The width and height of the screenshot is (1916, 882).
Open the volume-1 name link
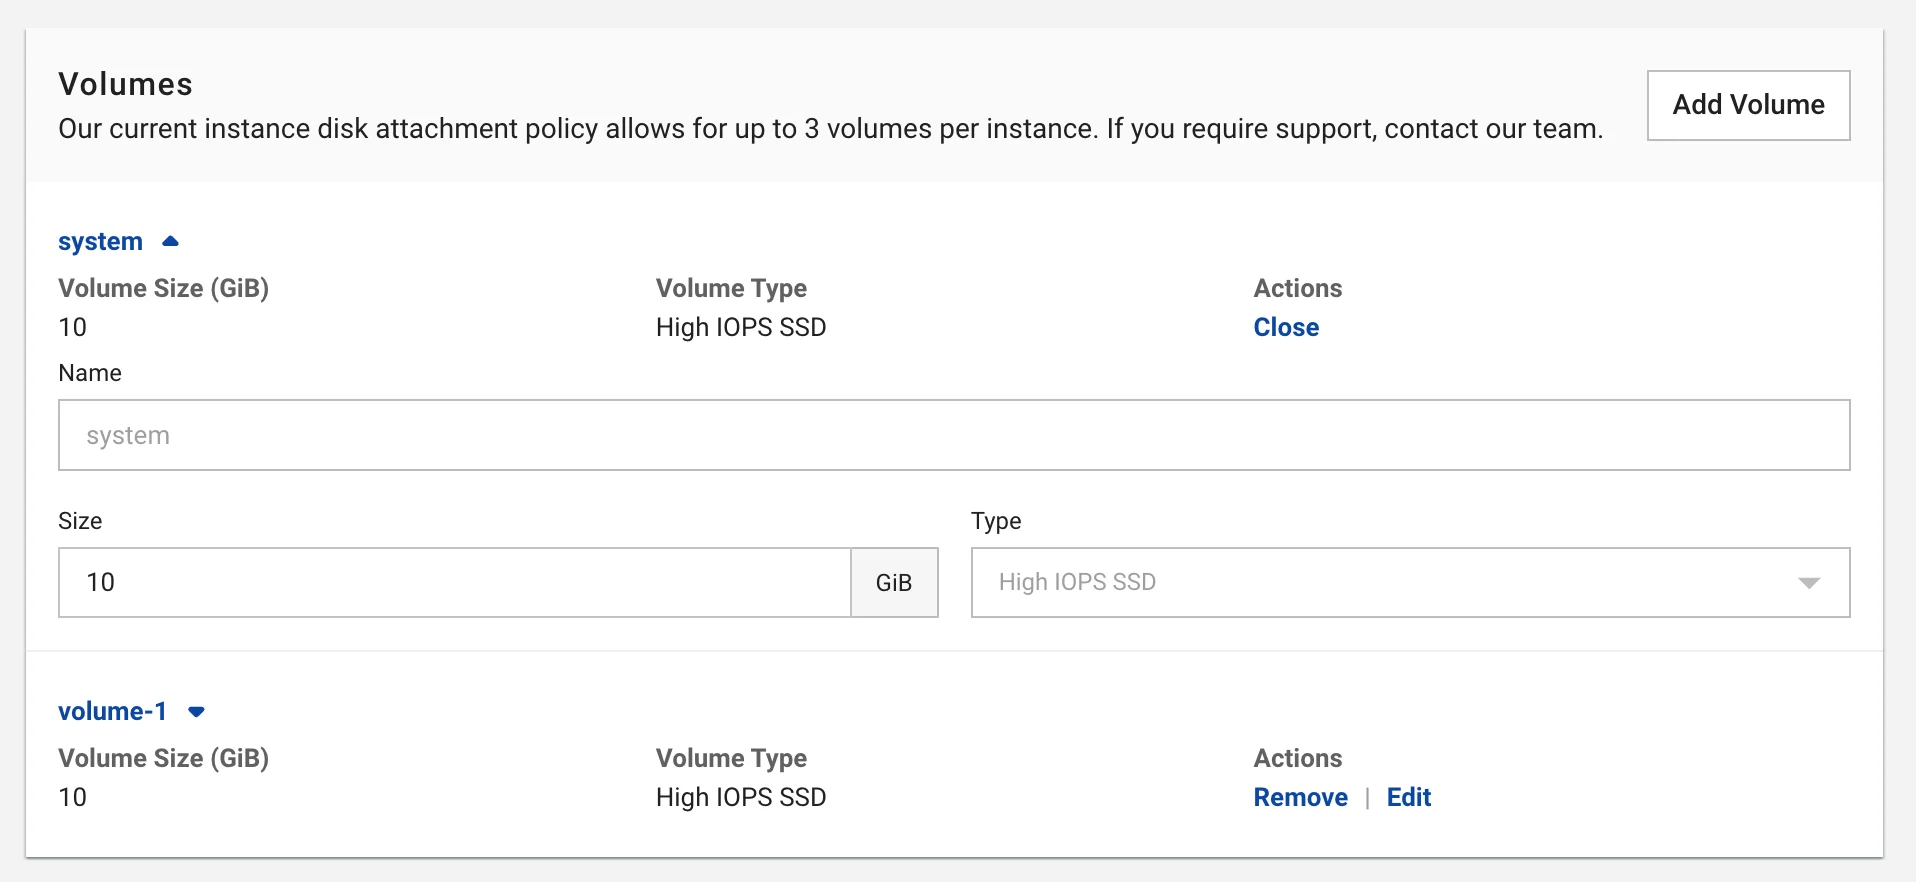[112, 711]
